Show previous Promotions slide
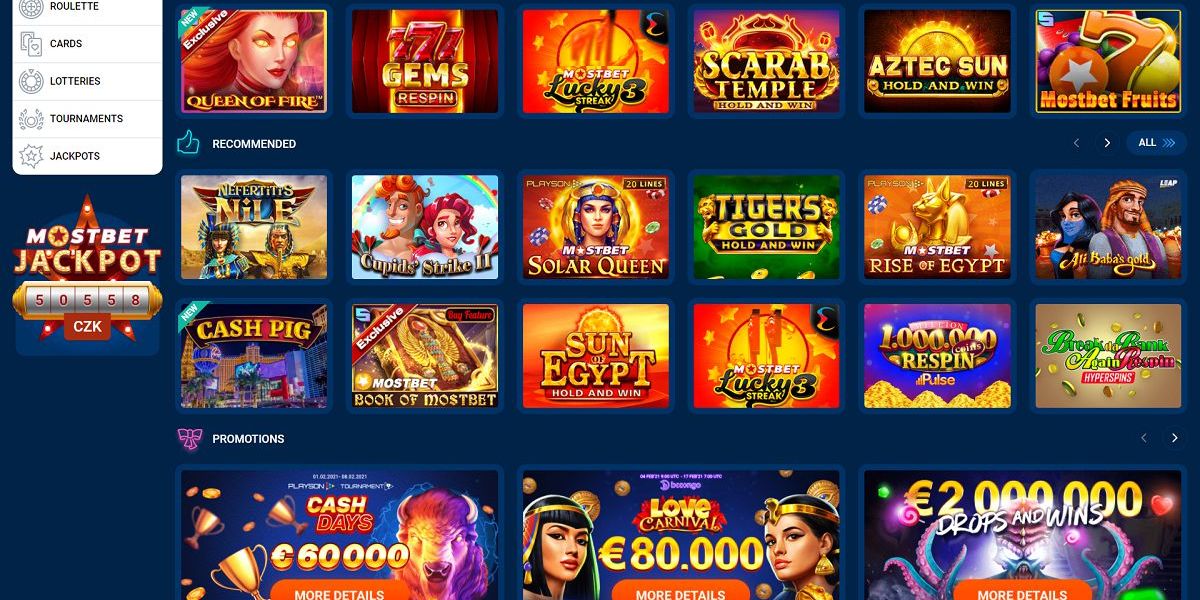Image resolution: width=1200 pixels, height=600 pixels. pos(1145,438)
